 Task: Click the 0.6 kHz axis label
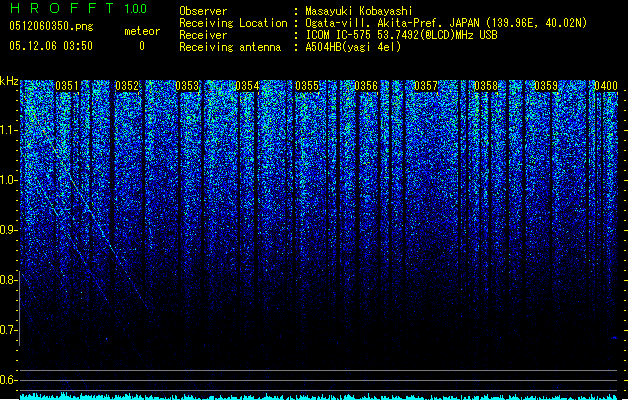9,380
